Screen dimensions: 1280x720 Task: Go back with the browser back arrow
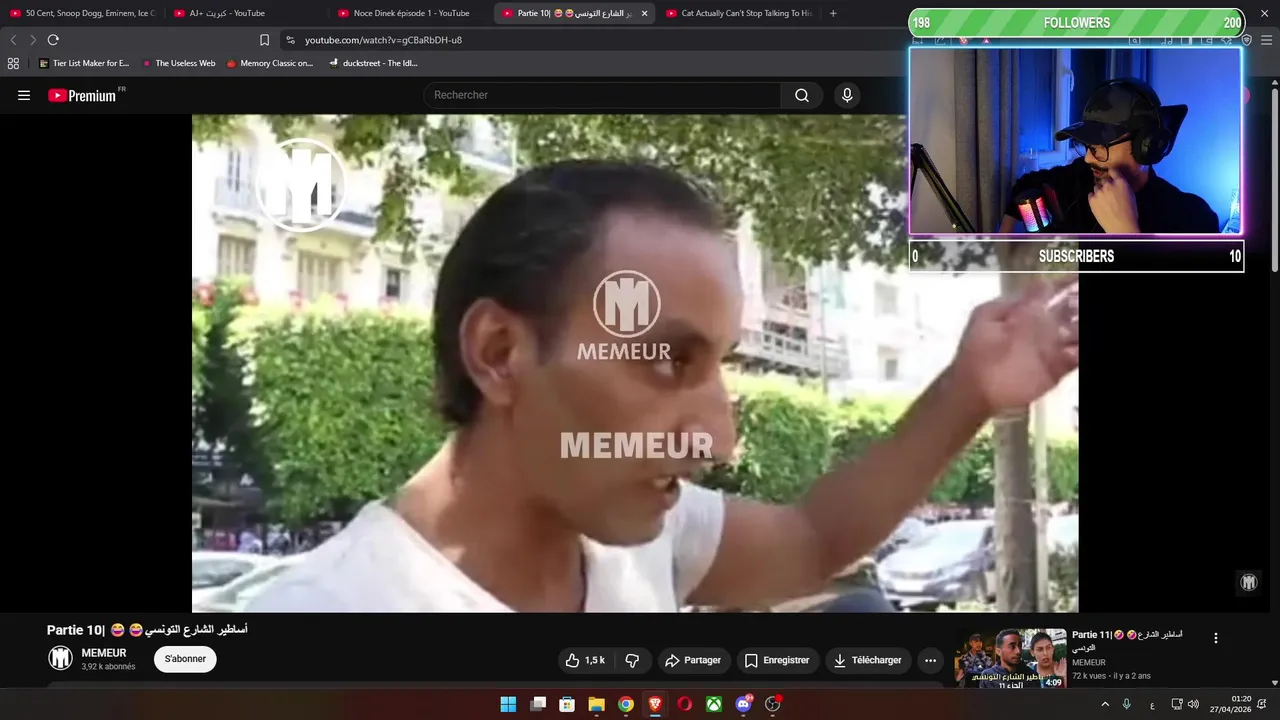[13, 40]
